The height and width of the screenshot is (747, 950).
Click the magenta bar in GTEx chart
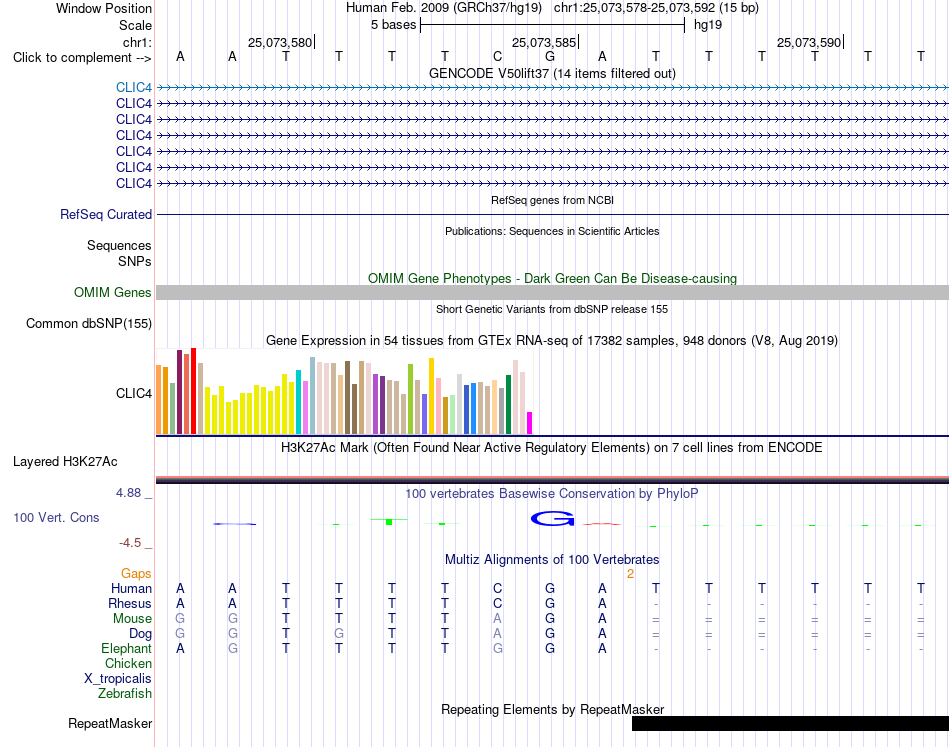(x=530, y=423)
